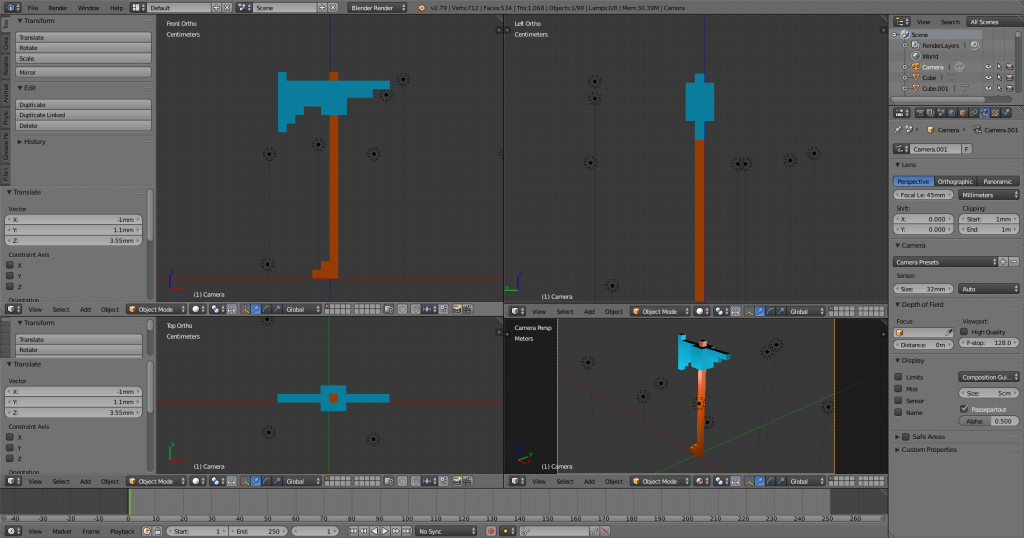Select Camera object in the outliner
This screenshot has width=1024, height=538.
[x=931, y=67]
